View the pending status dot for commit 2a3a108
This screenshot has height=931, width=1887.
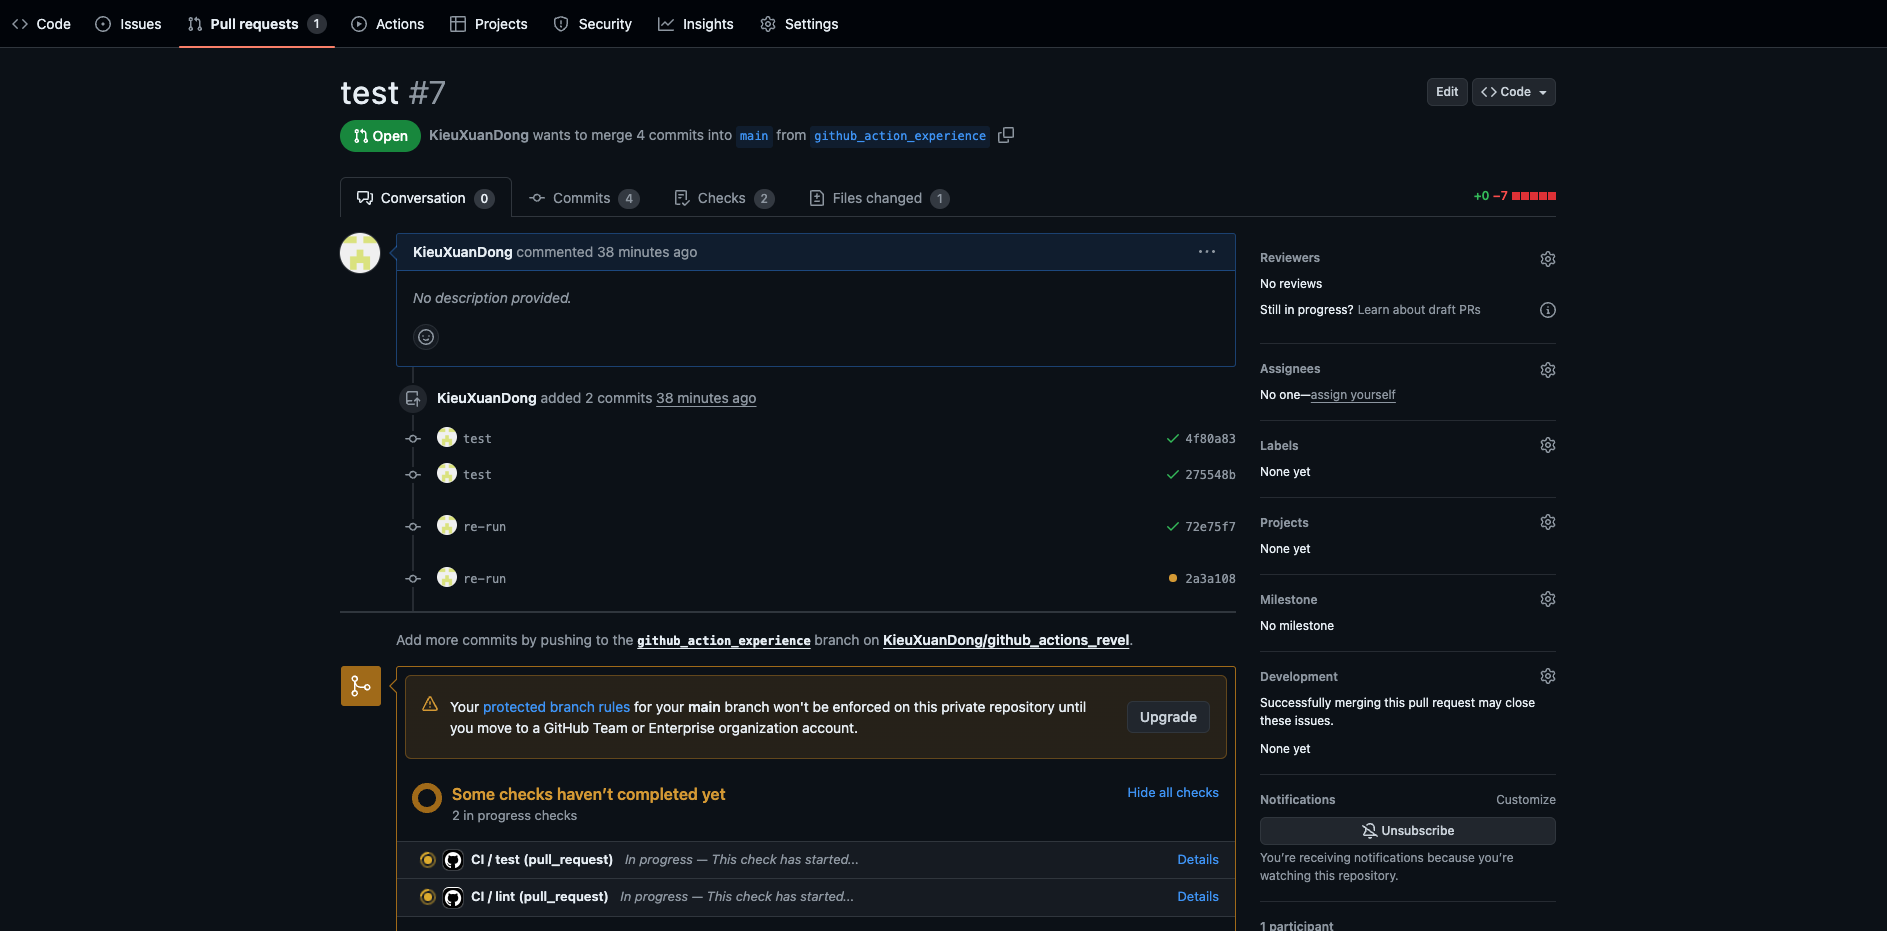(1173, 578)
